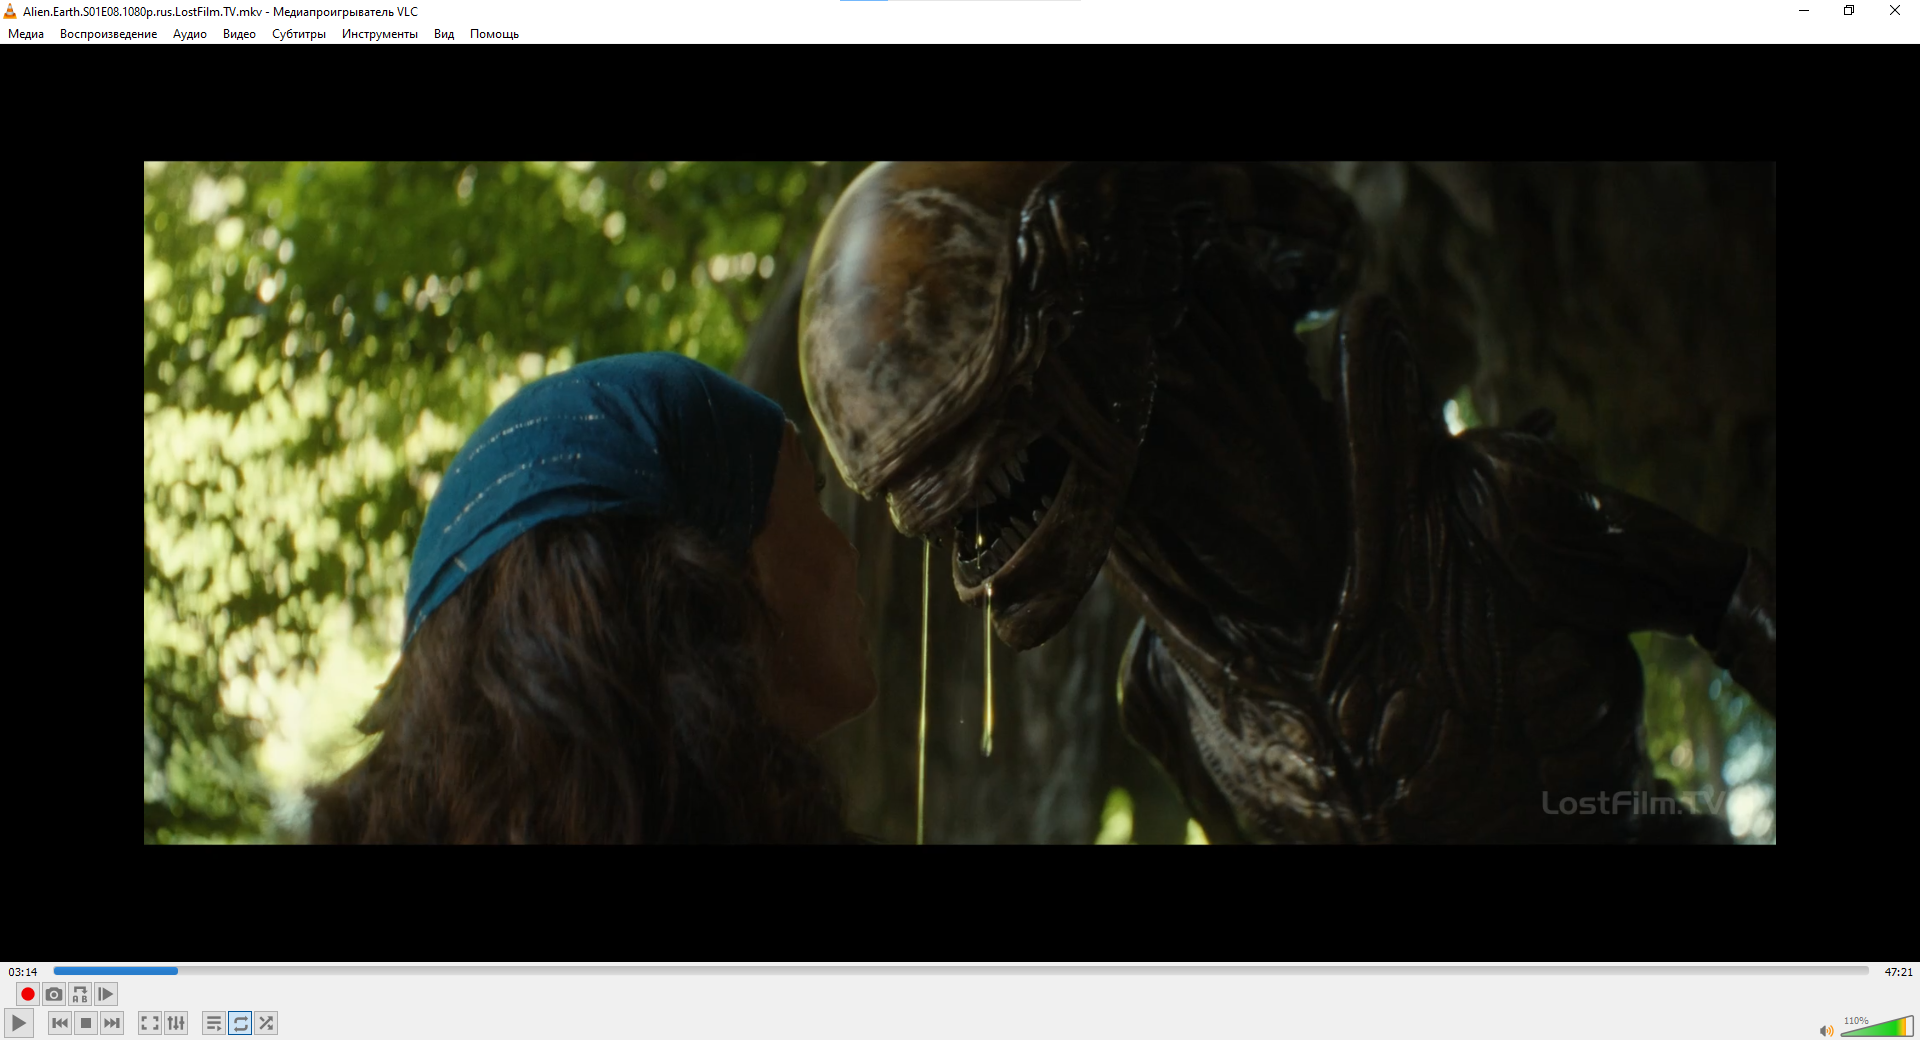Viewport: 1920px width, 1040px height.
Task: Toggle the loop repeat mode
Action: click(240, 1023)
